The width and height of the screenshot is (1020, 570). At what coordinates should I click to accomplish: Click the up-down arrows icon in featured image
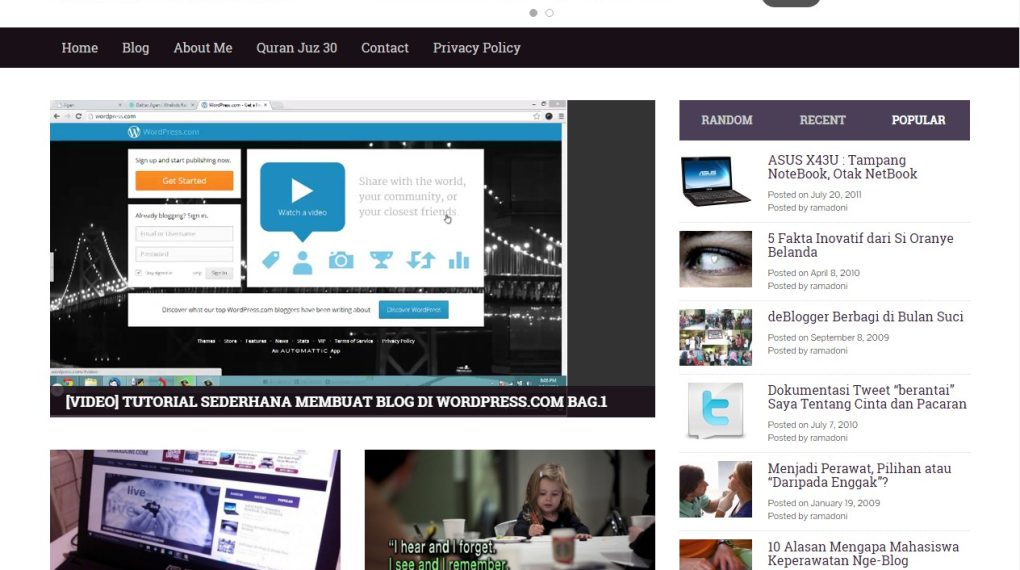coord(421,260)
